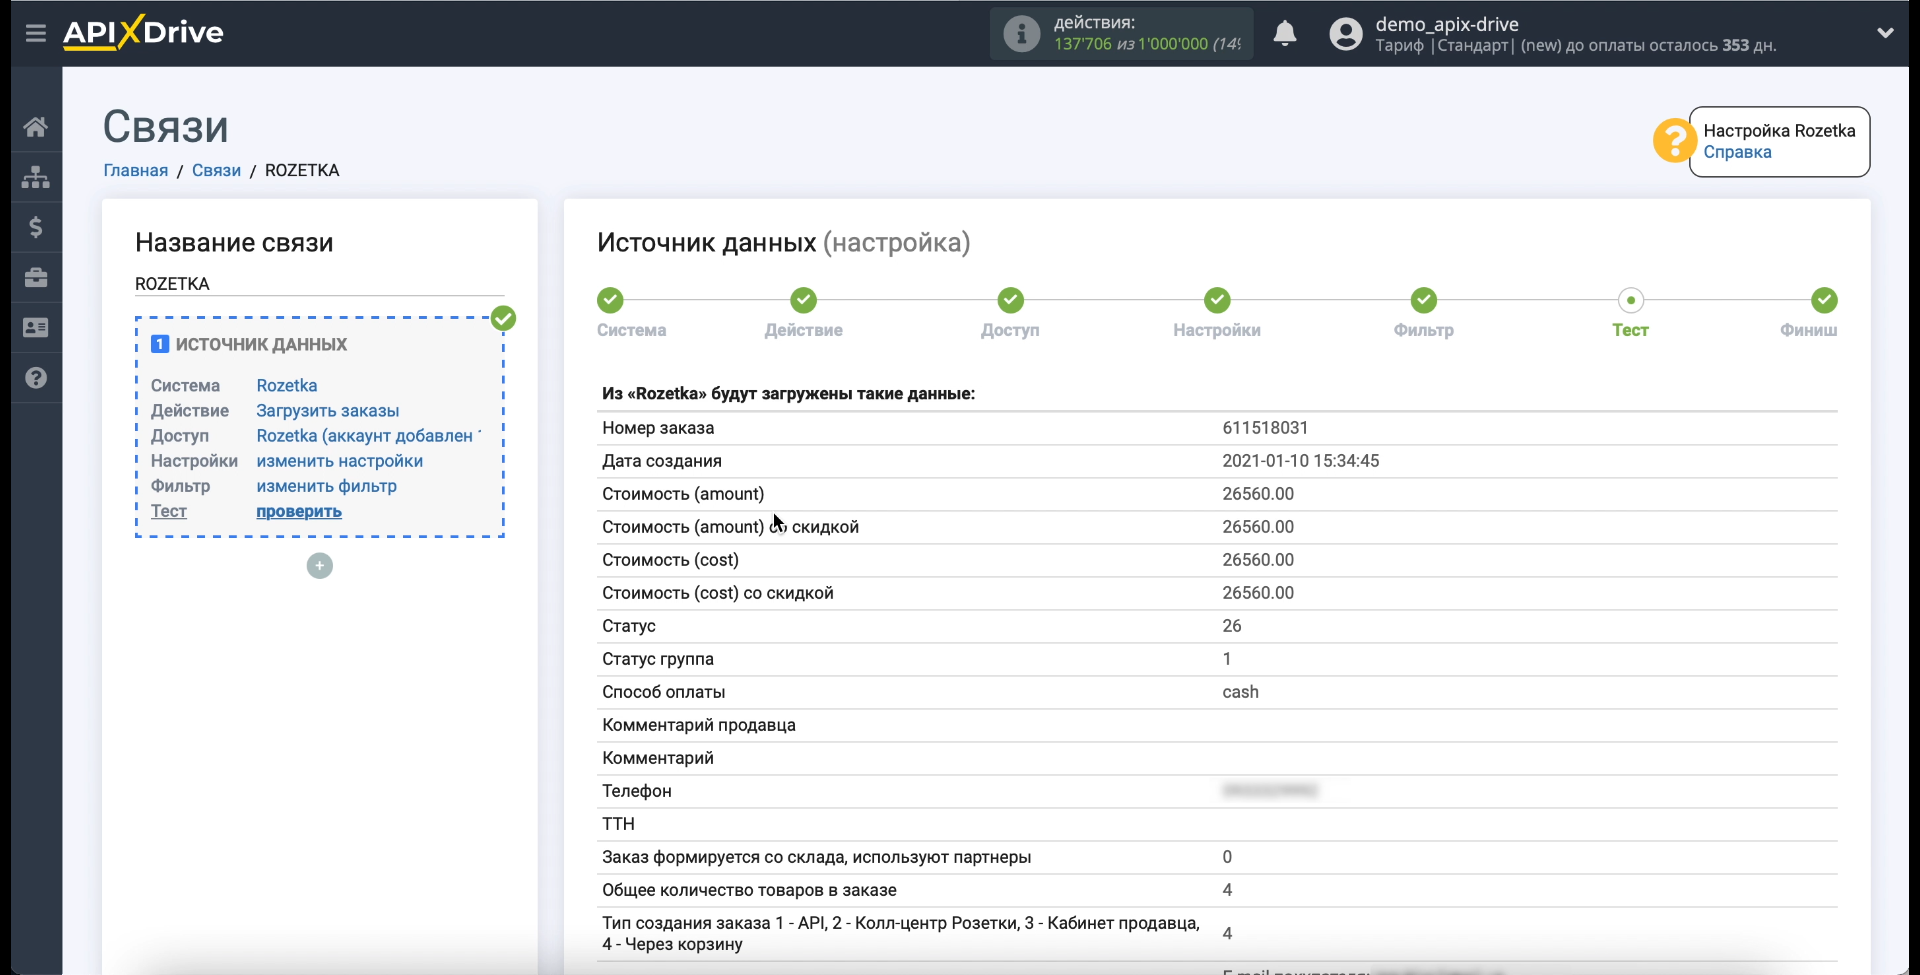
Task: Click изменить настройки link
Action: [x=340, y=460]
